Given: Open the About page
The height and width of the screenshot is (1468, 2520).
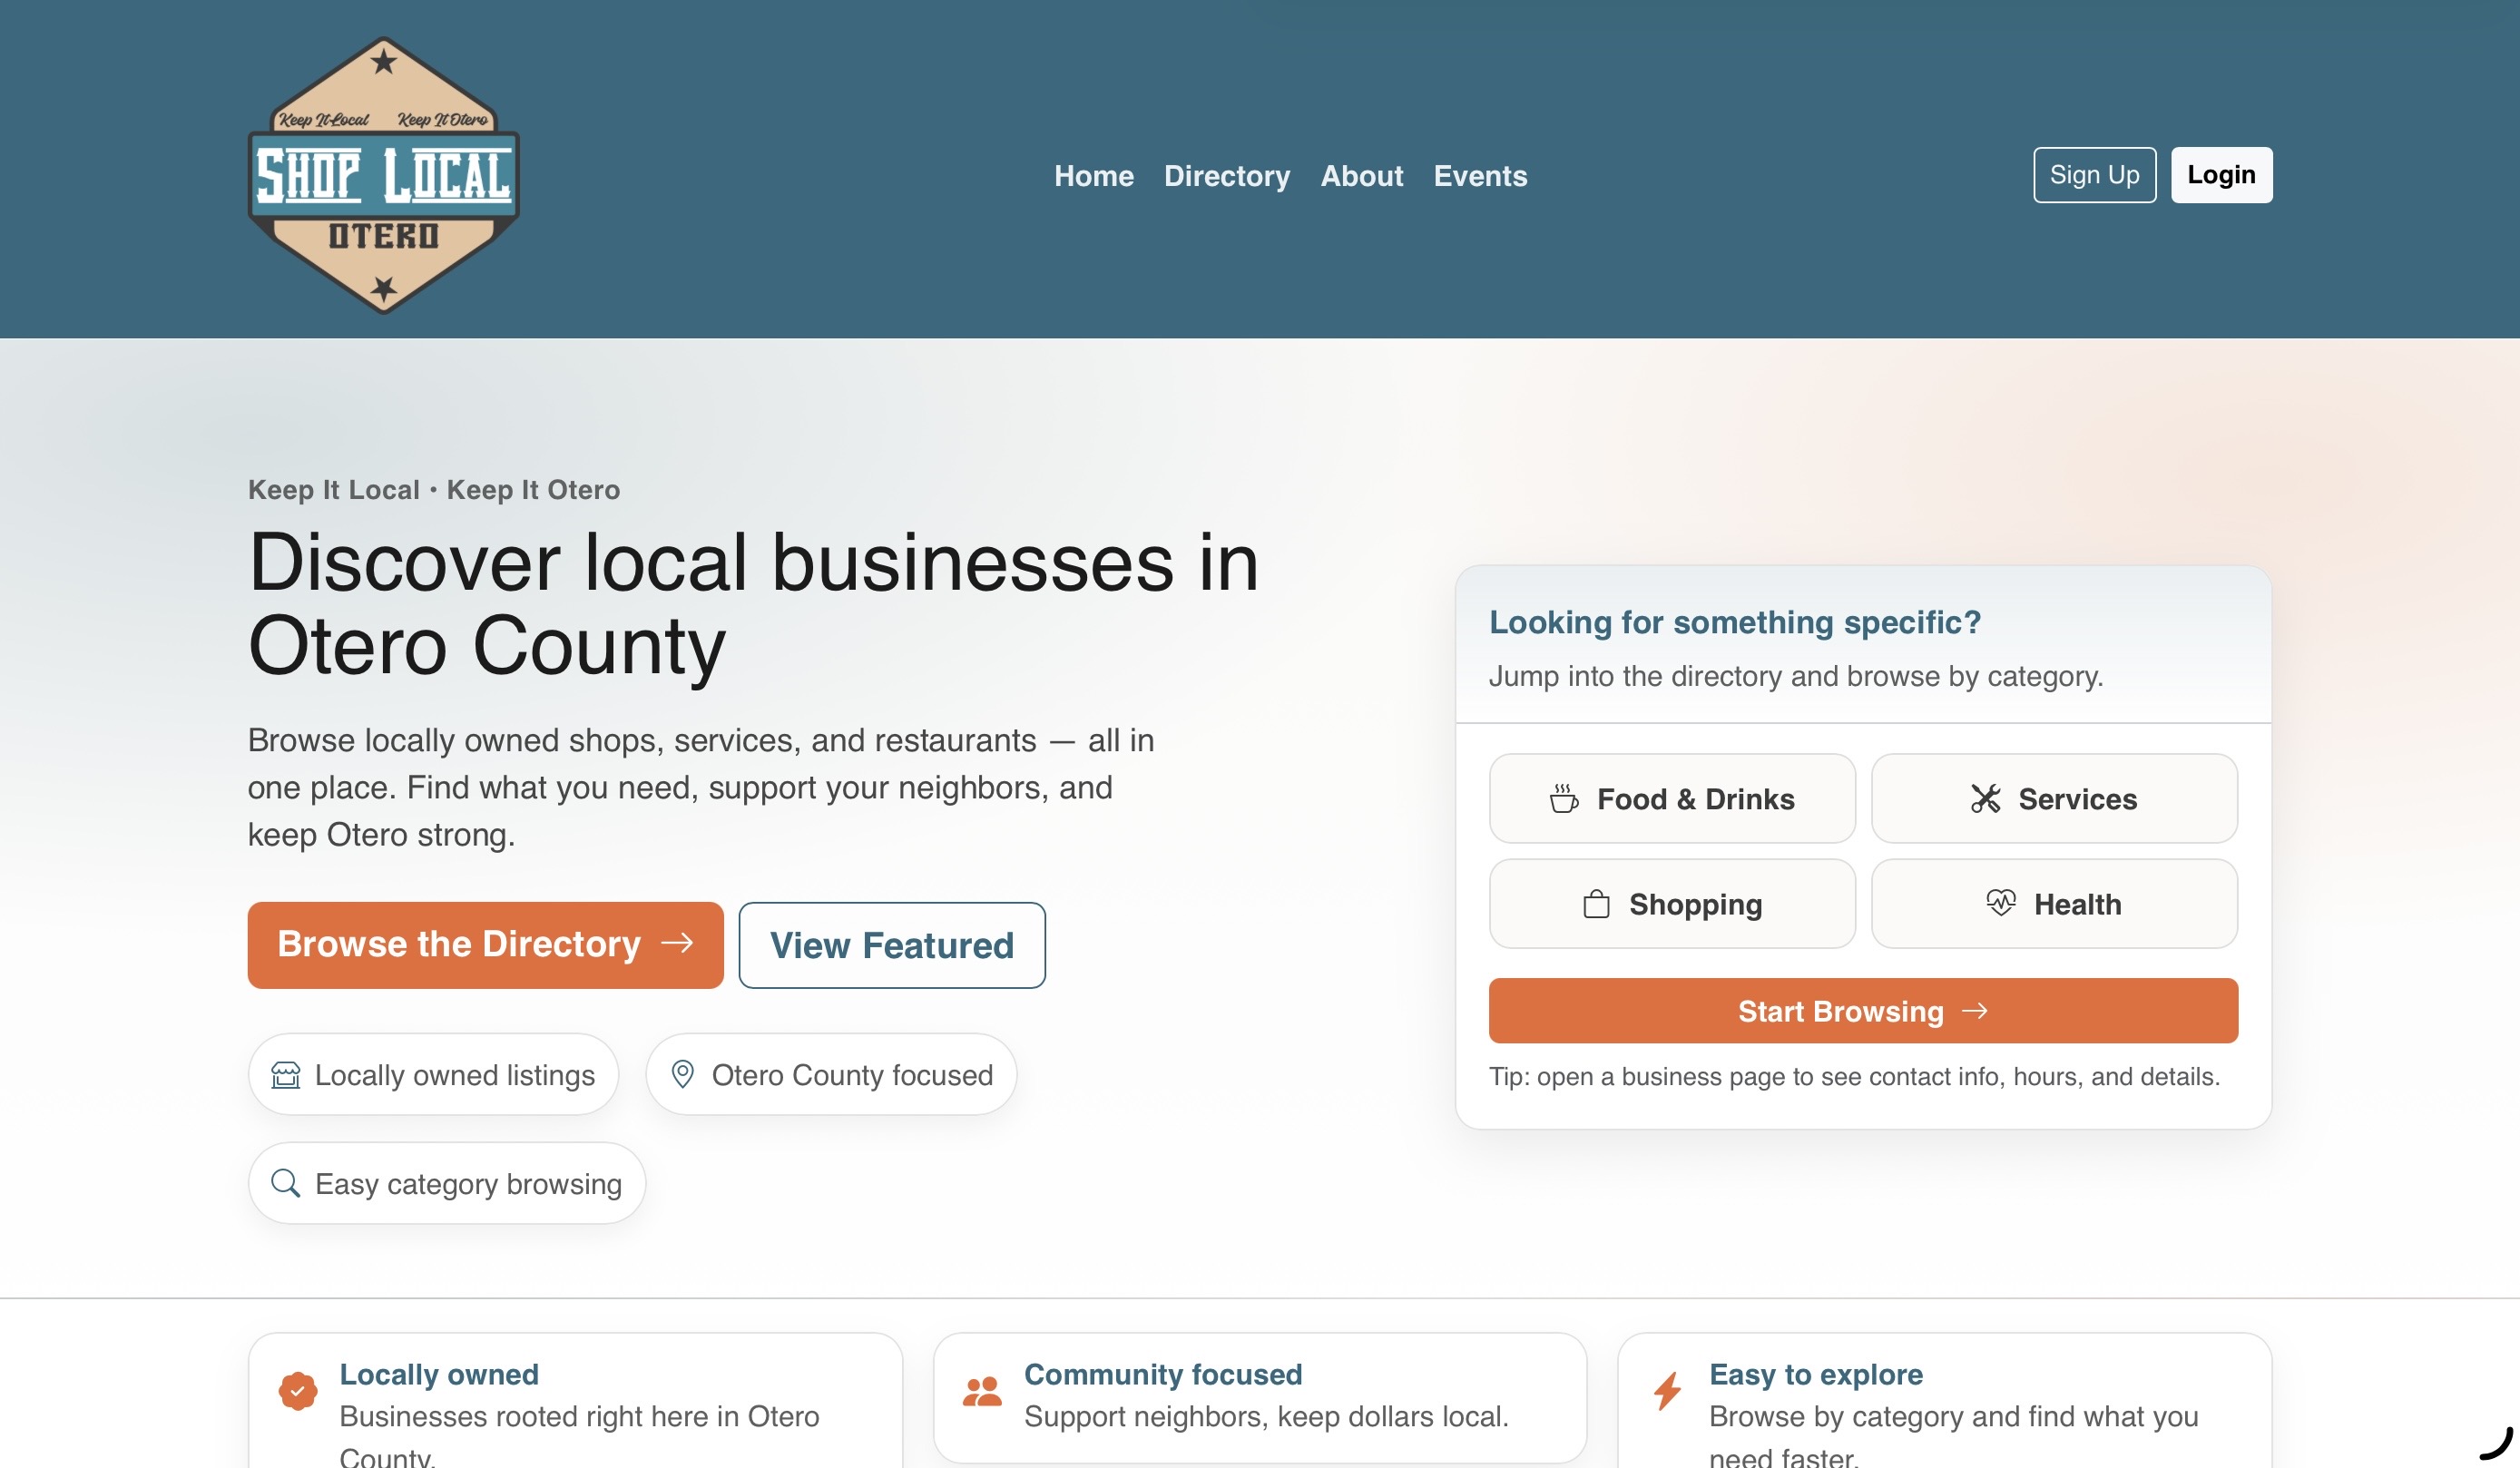Looking at the screenshot, I should [1363, 176].
